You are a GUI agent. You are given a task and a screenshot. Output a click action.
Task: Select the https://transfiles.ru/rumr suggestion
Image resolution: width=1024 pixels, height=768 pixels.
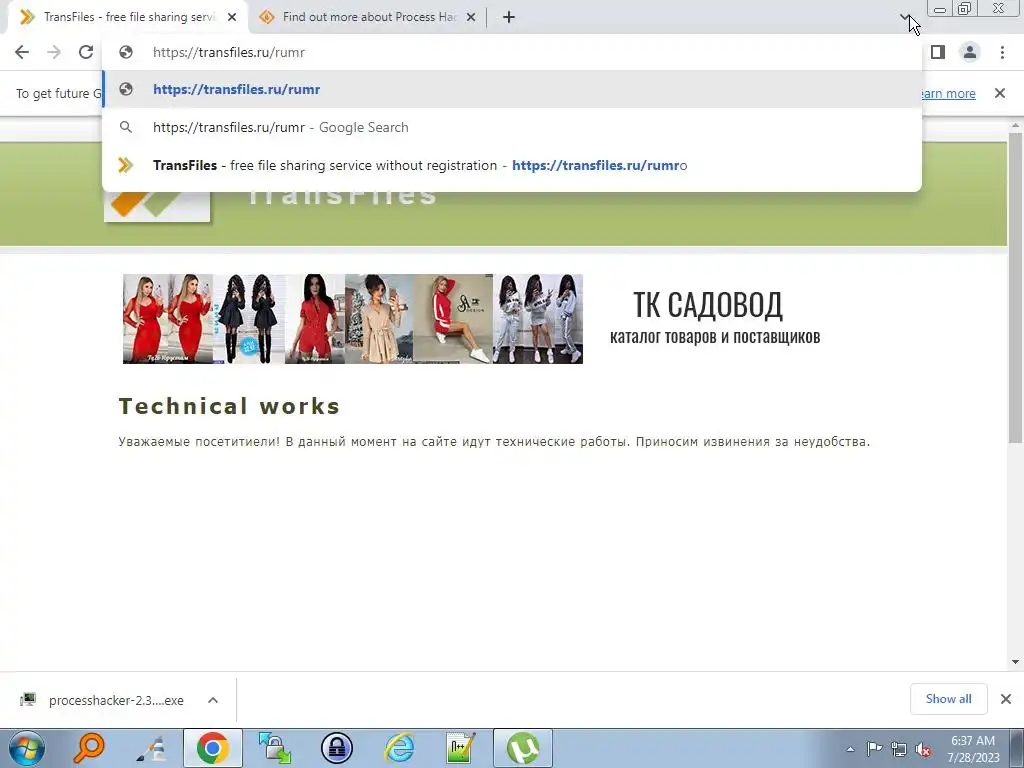(x=512, y=89)
